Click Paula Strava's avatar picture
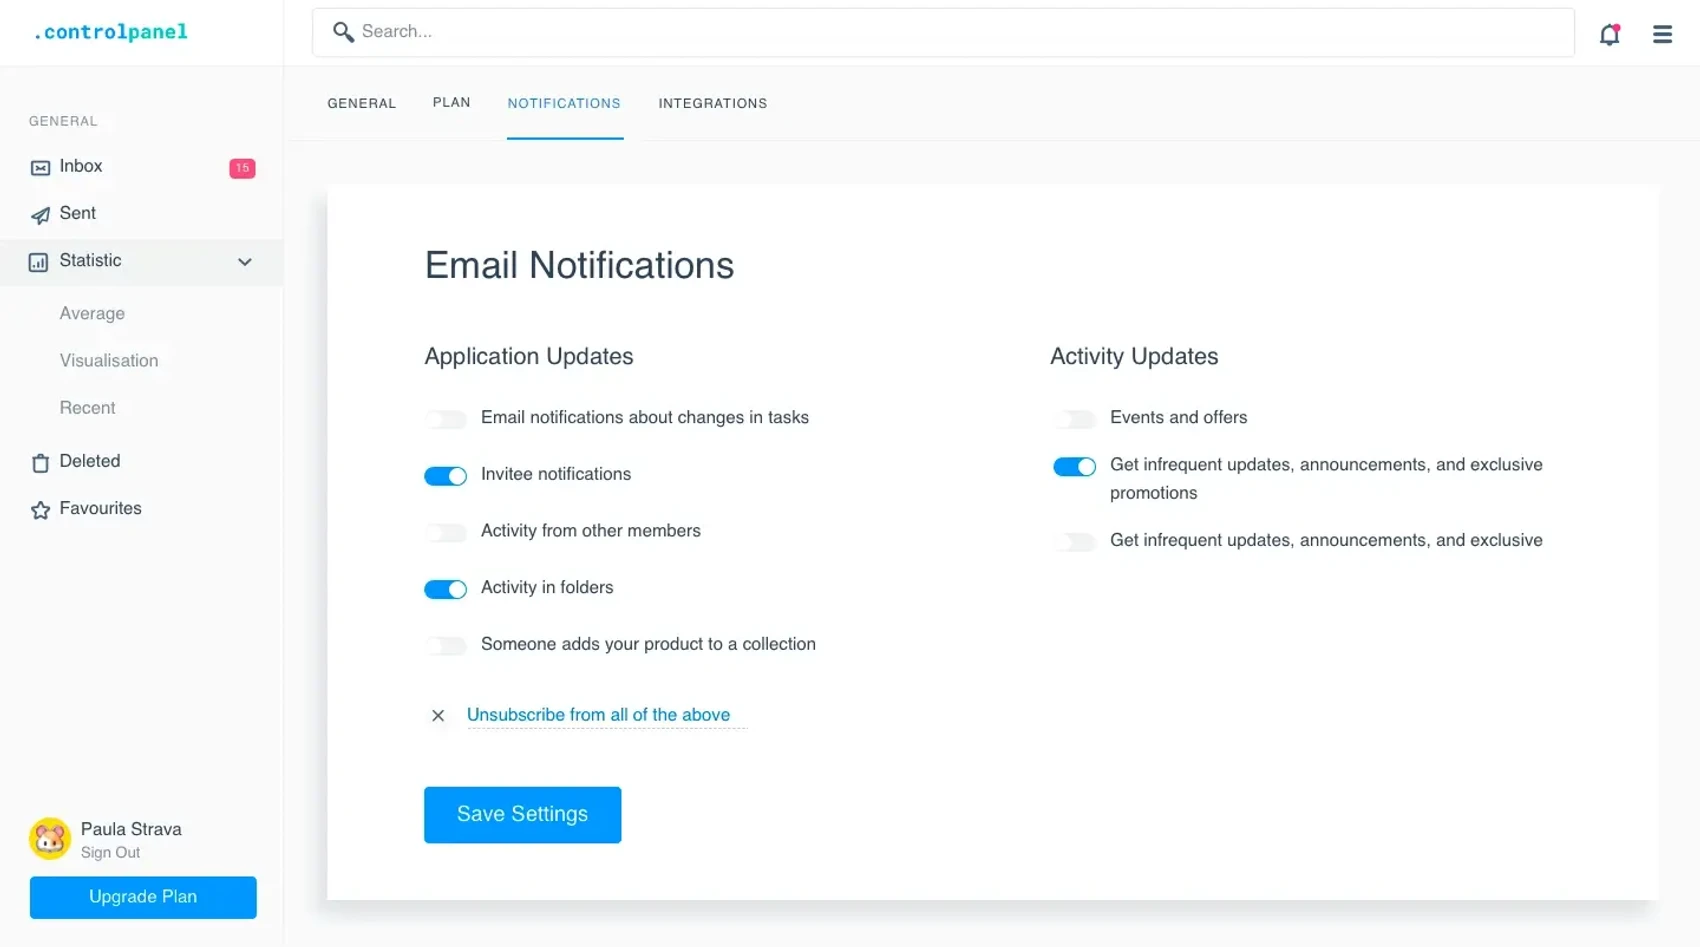Viewport: 1700px width, 947px height. [50, 839]
